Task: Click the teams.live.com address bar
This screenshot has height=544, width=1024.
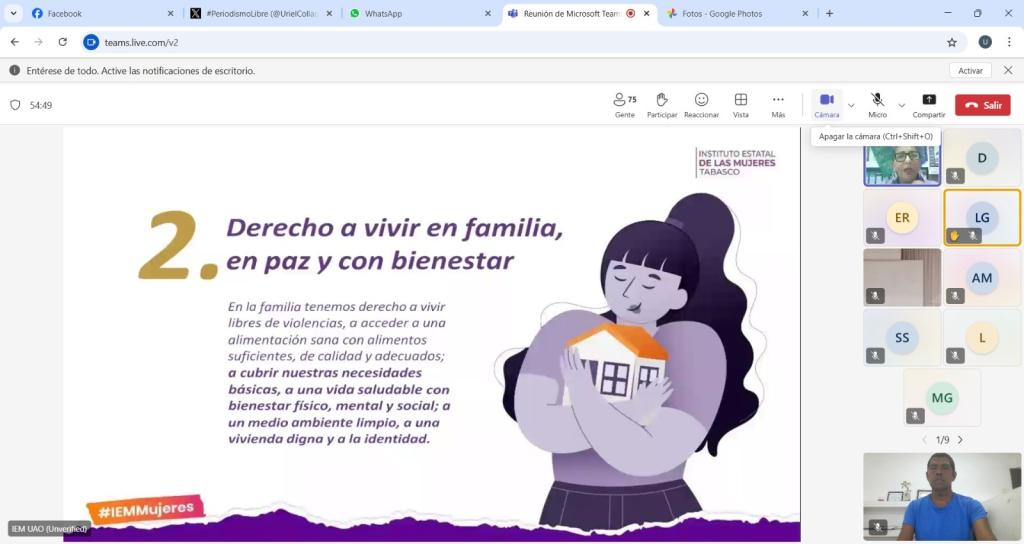Action: (x=500, y=42)
